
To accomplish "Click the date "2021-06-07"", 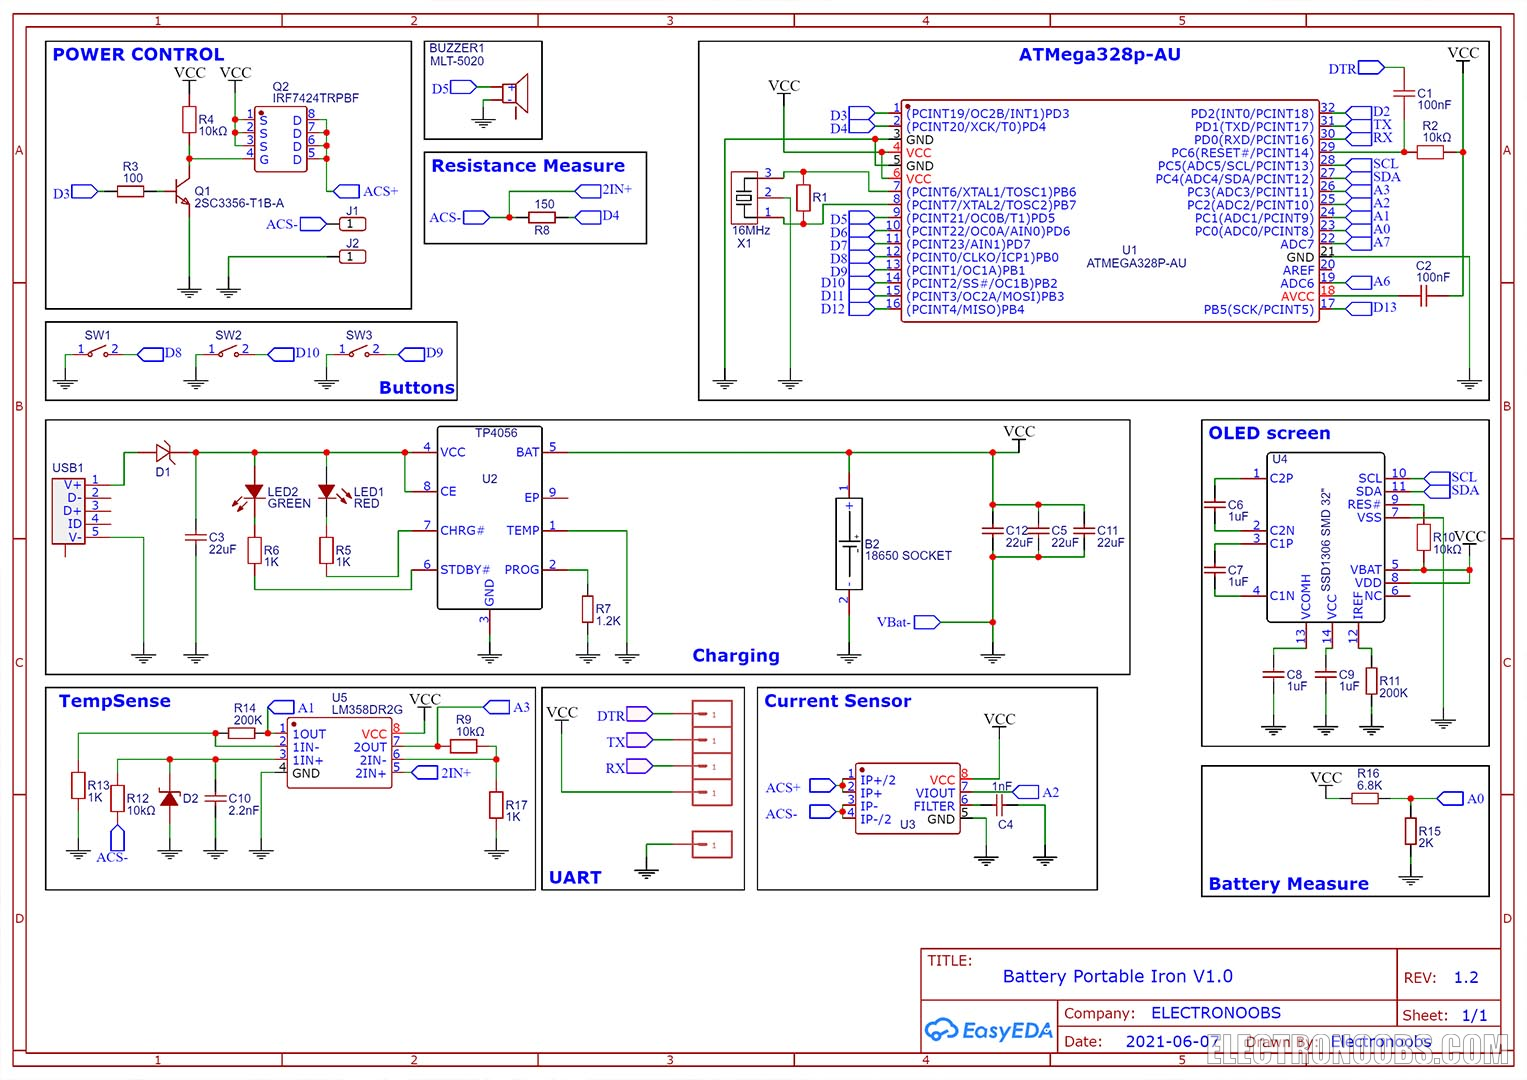I will point(1172,1042).
